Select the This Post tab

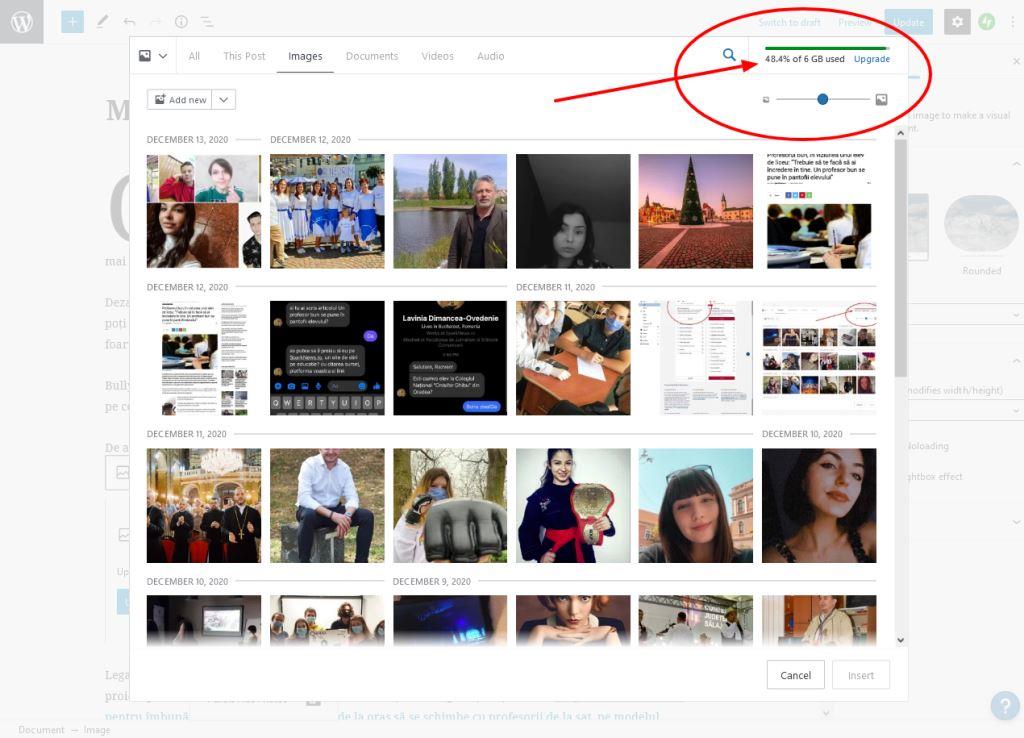click(244, 56)
